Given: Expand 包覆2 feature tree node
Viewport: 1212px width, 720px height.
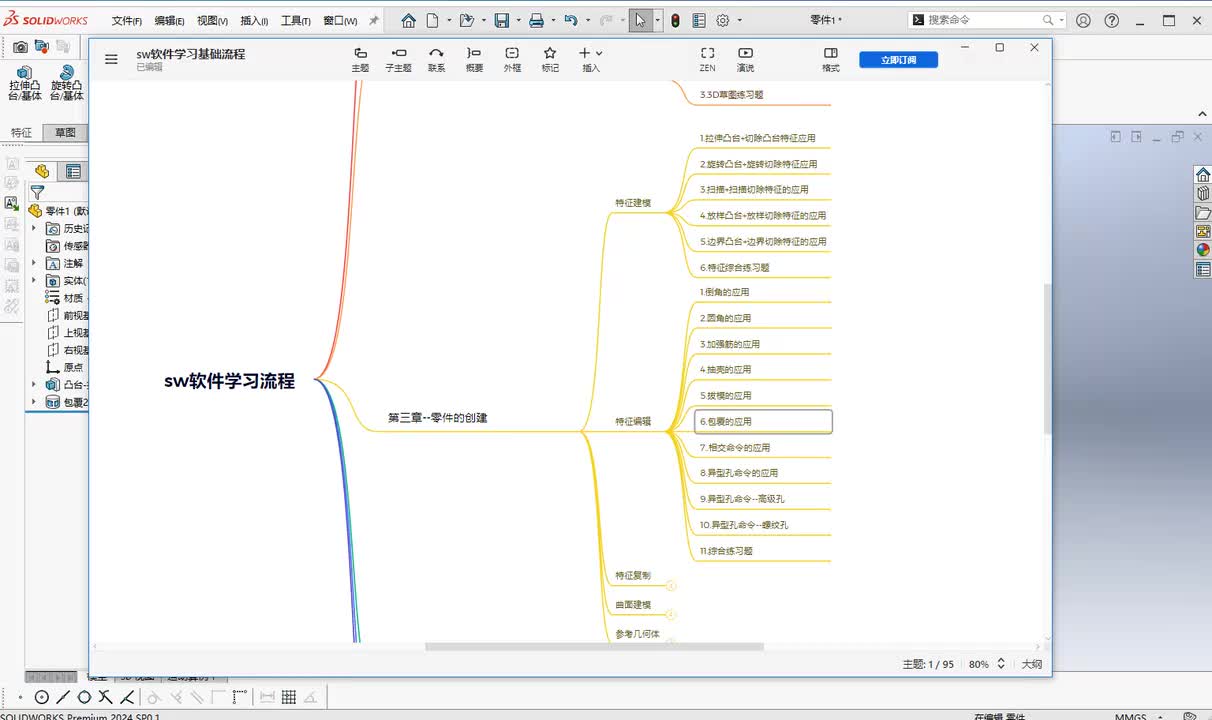Looking at the screenshot, I should click(x=34, y=402).
